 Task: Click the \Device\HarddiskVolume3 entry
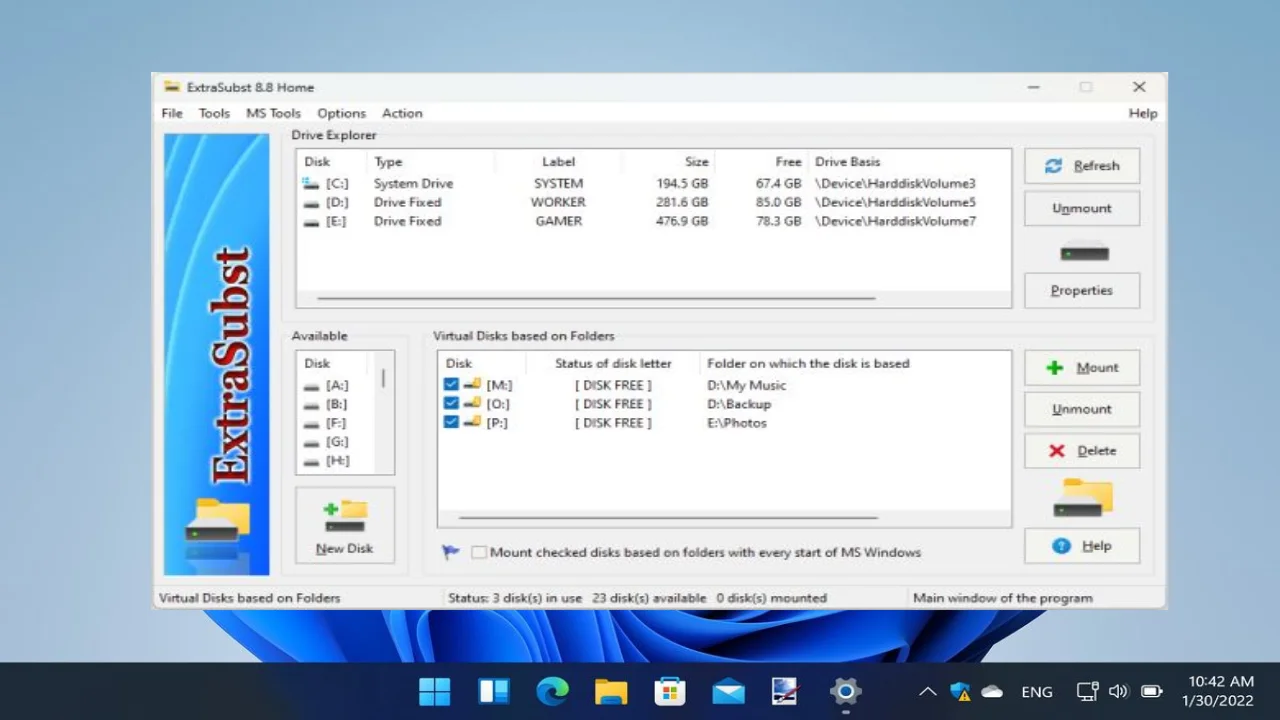pyautogui.click(x=895, y=183)
